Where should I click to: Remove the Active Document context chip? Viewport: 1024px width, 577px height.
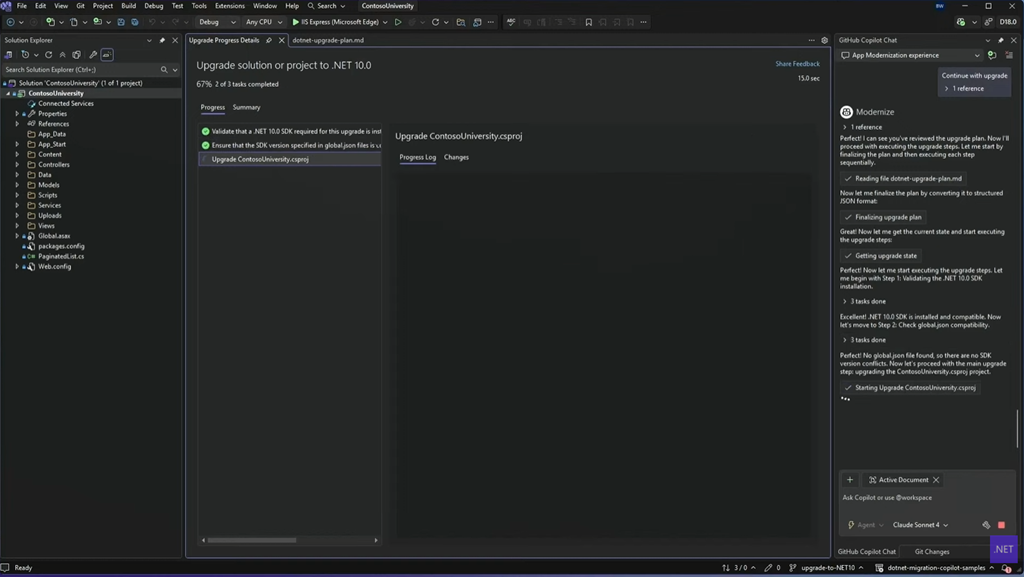(936, 480)
